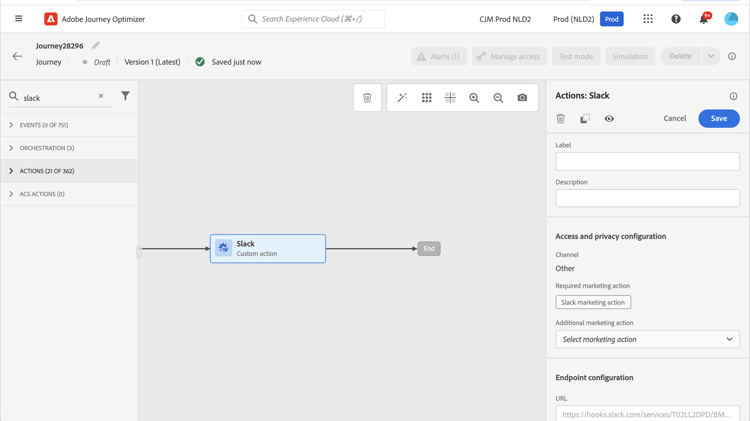Click the Draft status label
Screen dimensions: 750x421
(x=102, y=62)
